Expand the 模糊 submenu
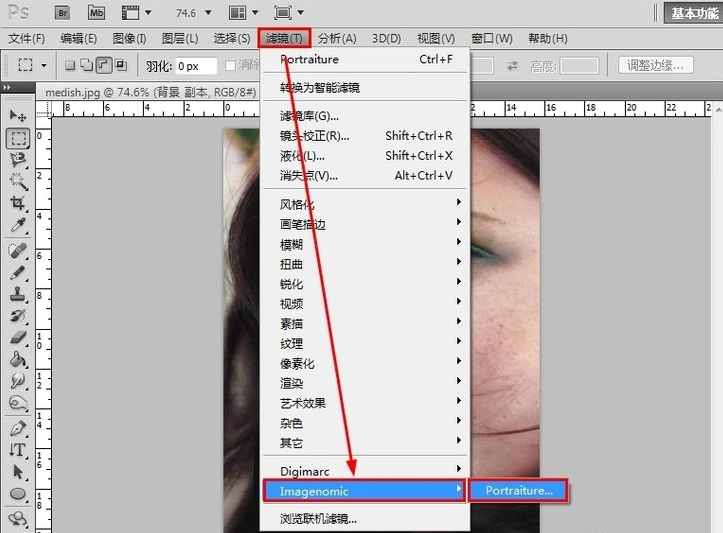The width and height of the screenshot is (723, 533). click(367, 243)
